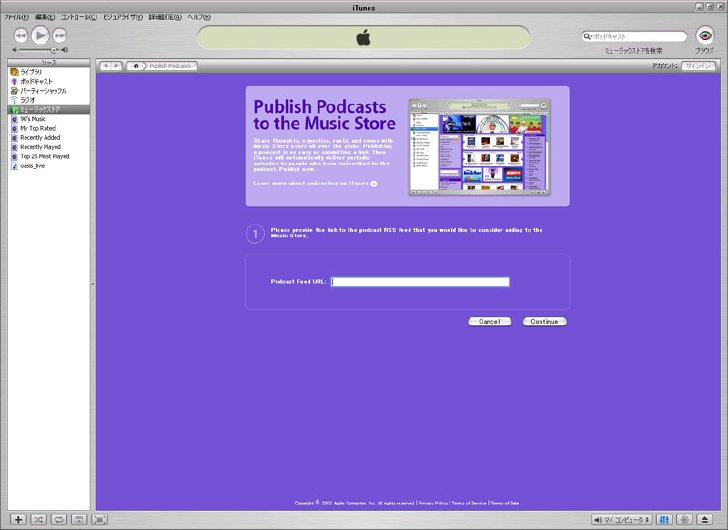The width and height of the screenshot is (728, 530).
Task: Click the eject disc icon
Action: tap(705, 519)
